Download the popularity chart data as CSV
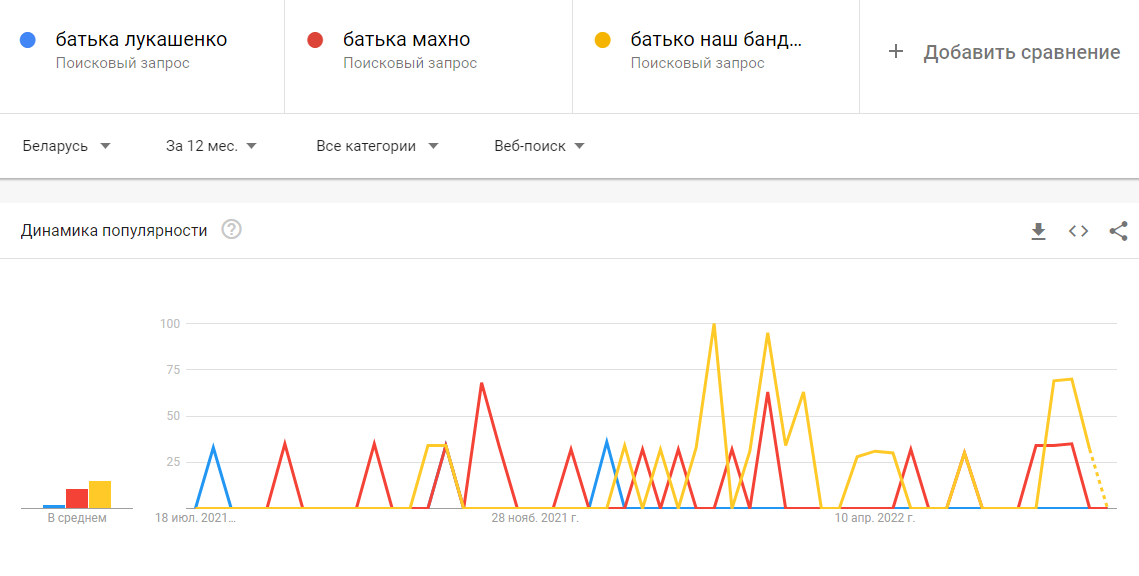Image resolution: width=1139 pixels, height=576 pixels. (1038, 231)
